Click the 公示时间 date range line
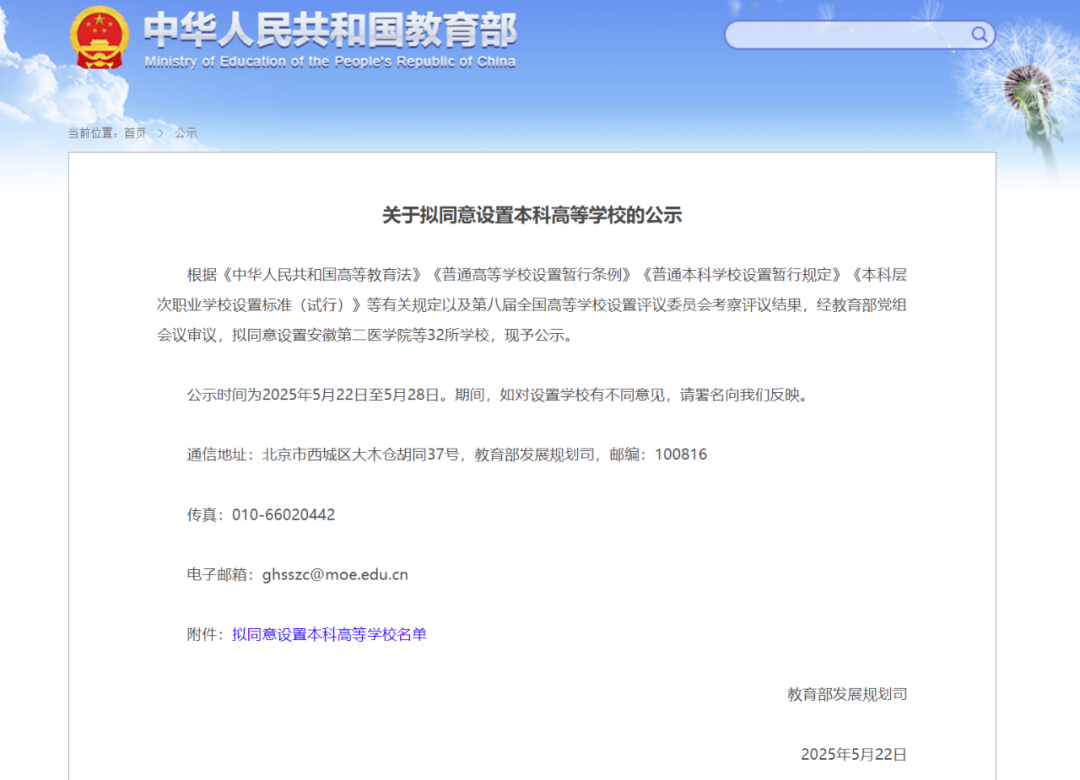The width and height of the screenshot is (1080, 780). coord(497,395)
